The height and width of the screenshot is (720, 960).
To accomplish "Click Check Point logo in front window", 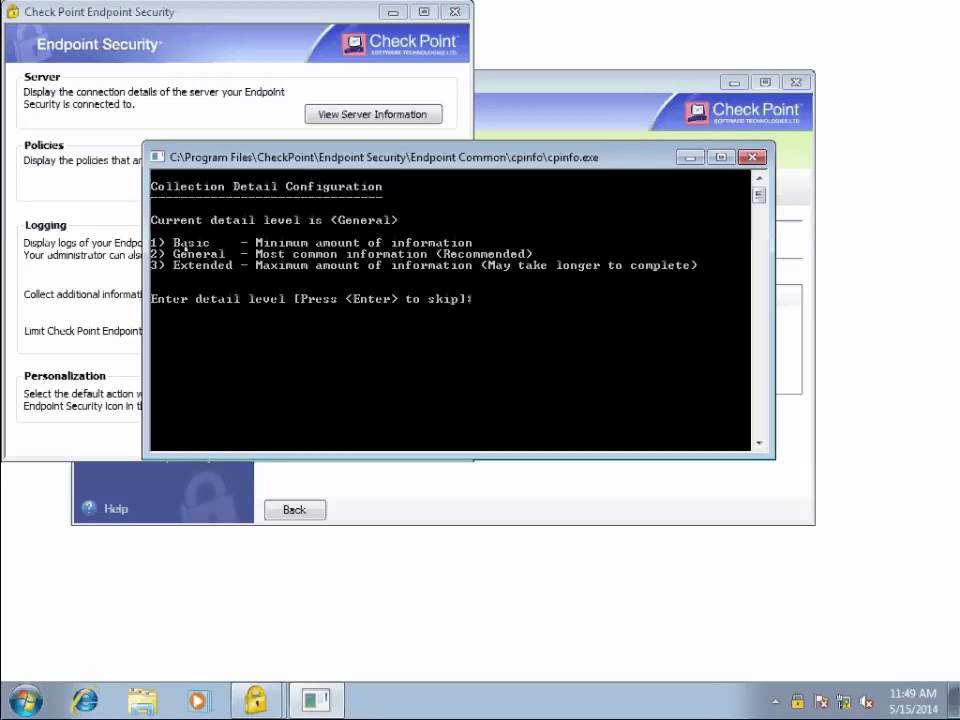I will click(399, 43).
